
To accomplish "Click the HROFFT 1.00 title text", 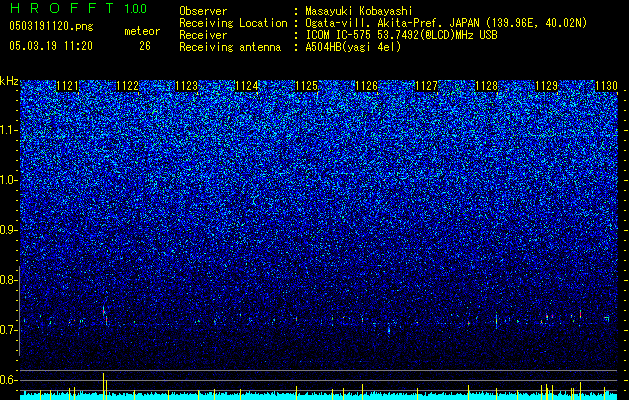I will pos(78,8).
